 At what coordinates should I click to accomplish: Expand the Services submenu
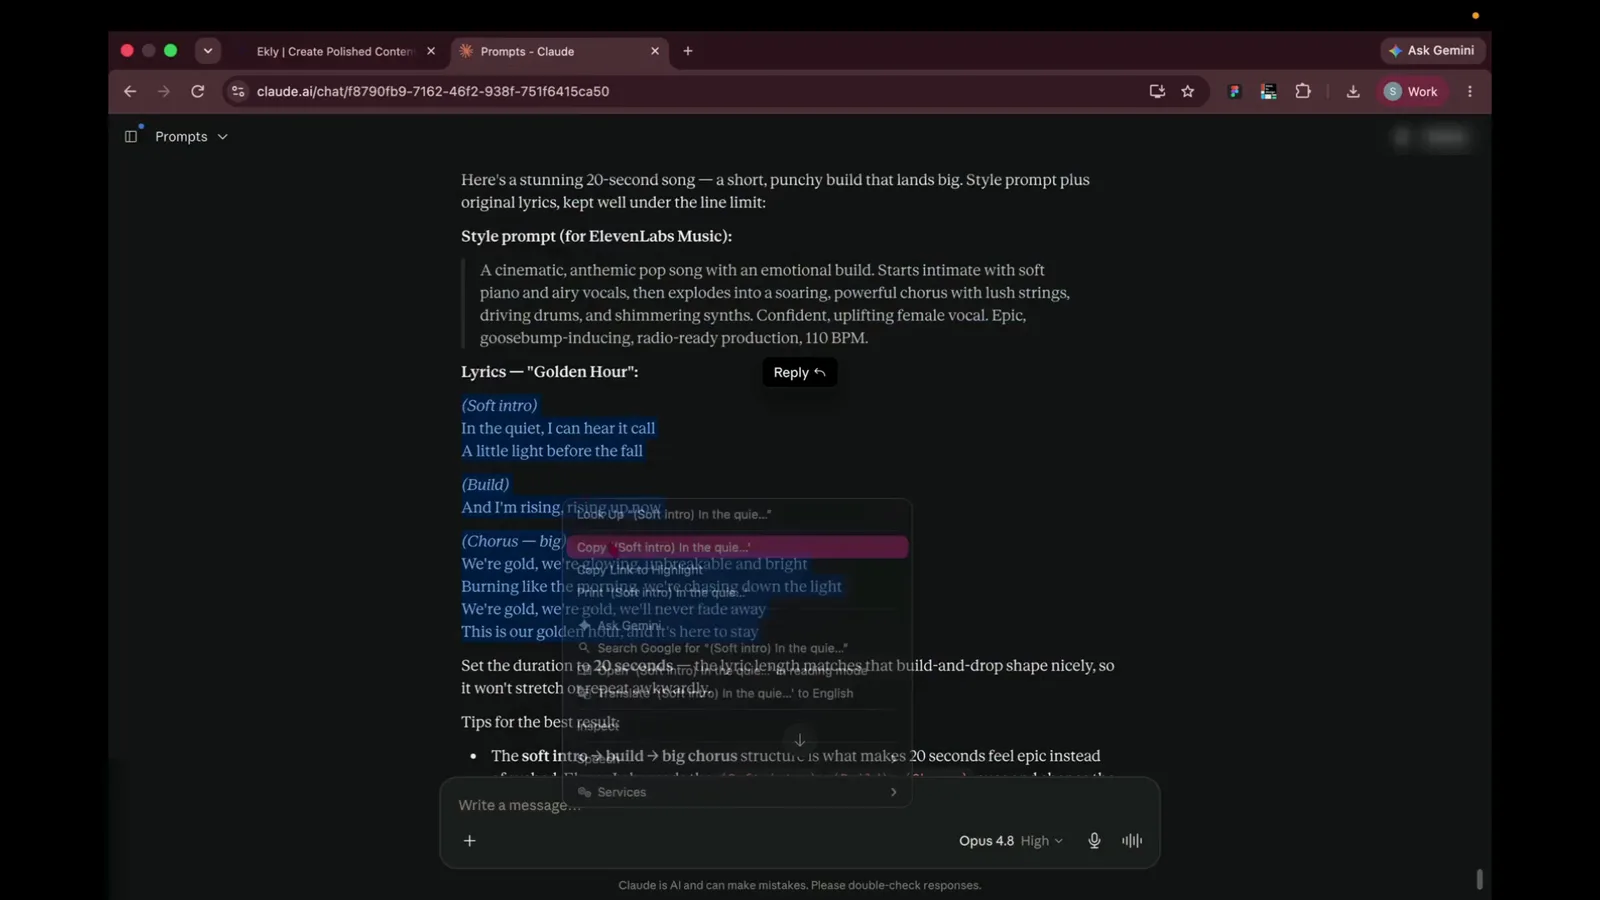pos(737,792)
